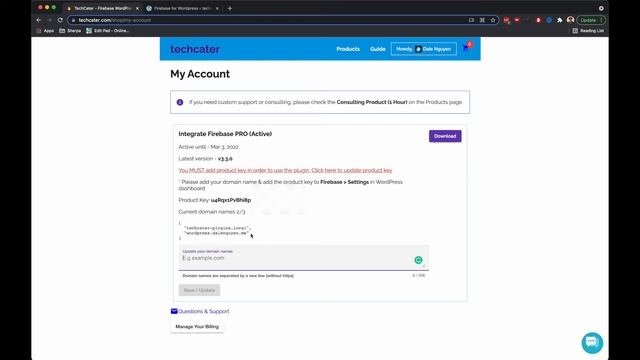Click the Howdy, Dale Nguyen account button

pos(424,49)
